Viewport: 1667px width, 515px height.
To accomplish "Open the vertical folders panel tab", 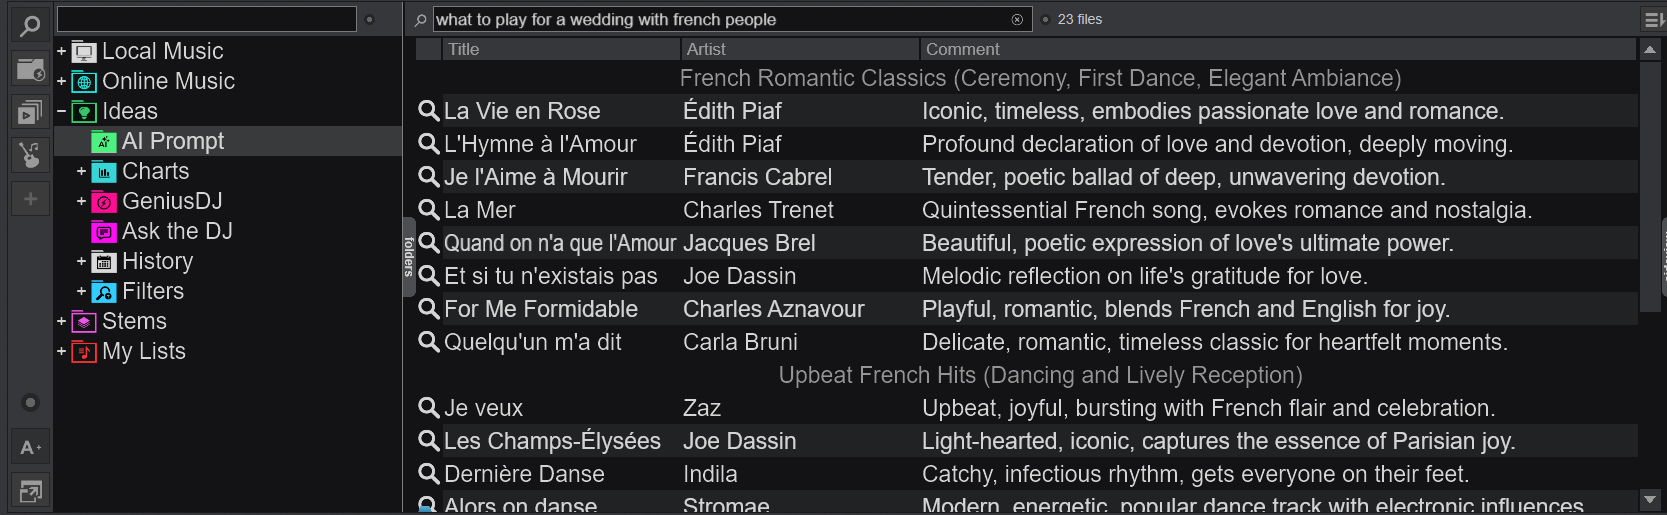I will 408,257.
